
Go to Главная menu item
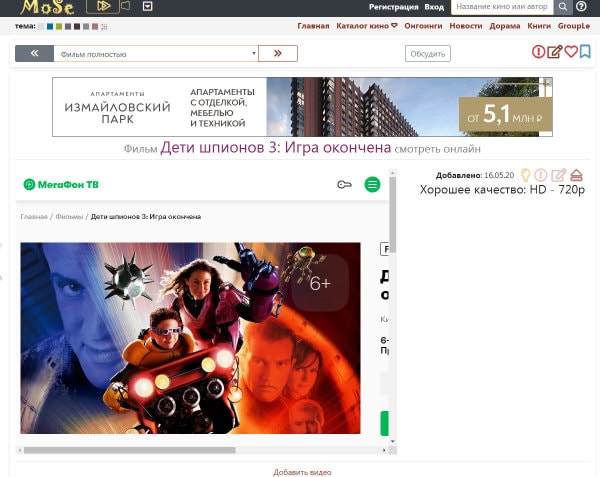[313, 26]
